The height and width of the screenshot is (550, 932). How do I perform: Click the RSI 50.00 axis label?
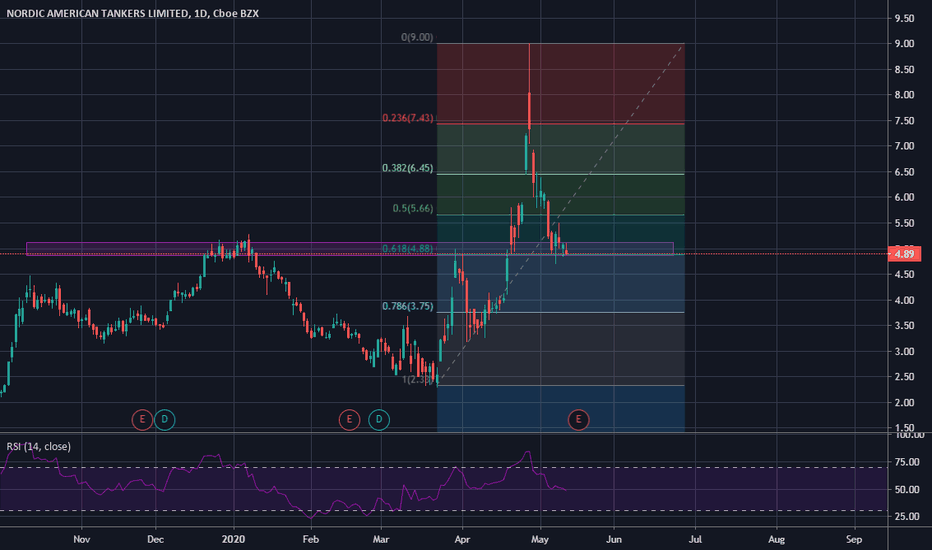(x=906, y=489)
